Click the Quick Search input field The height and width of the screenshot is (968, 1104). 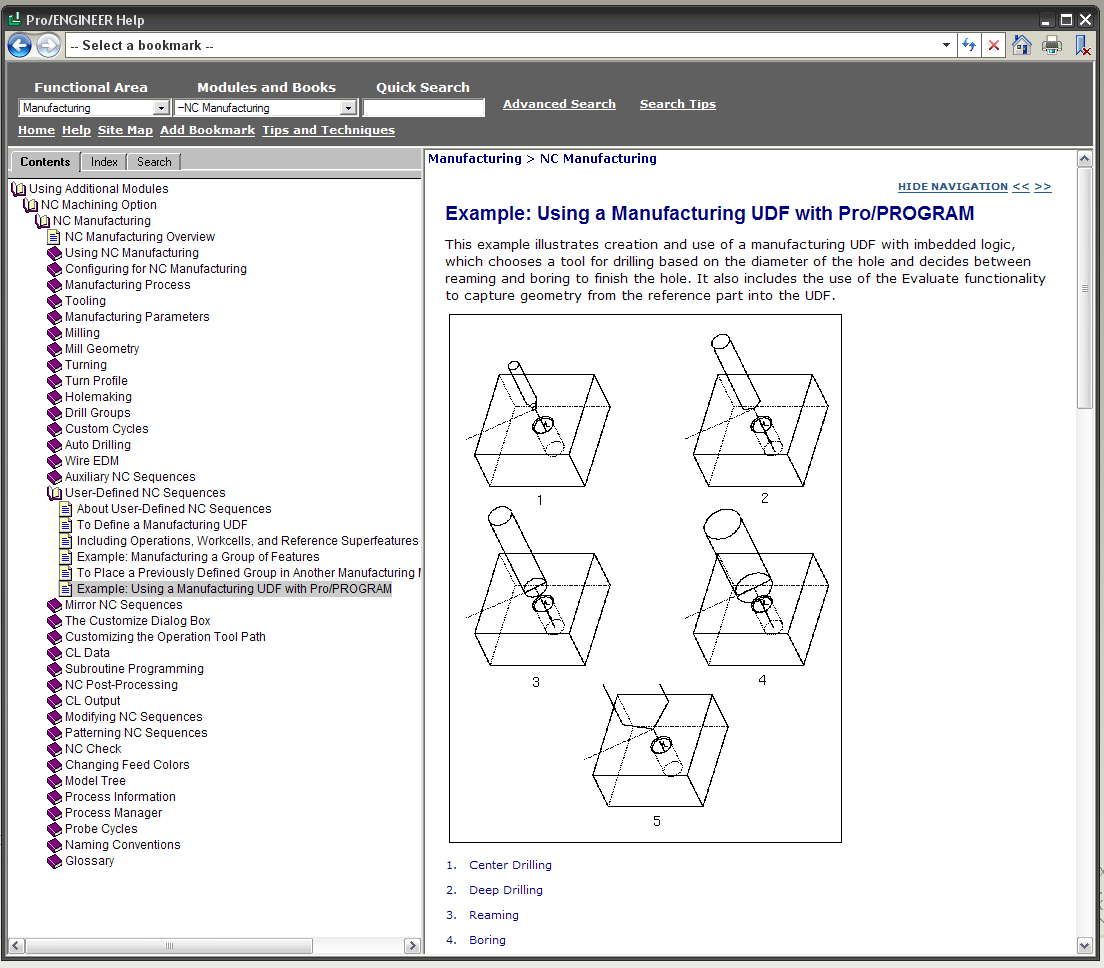(x=424, y=108)
